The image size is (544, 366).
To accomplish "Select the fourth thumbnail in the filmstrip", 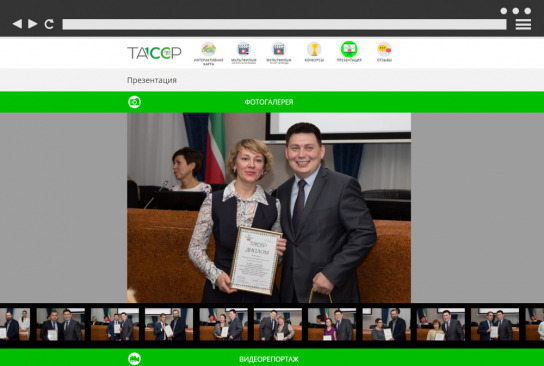I will 169,324.
